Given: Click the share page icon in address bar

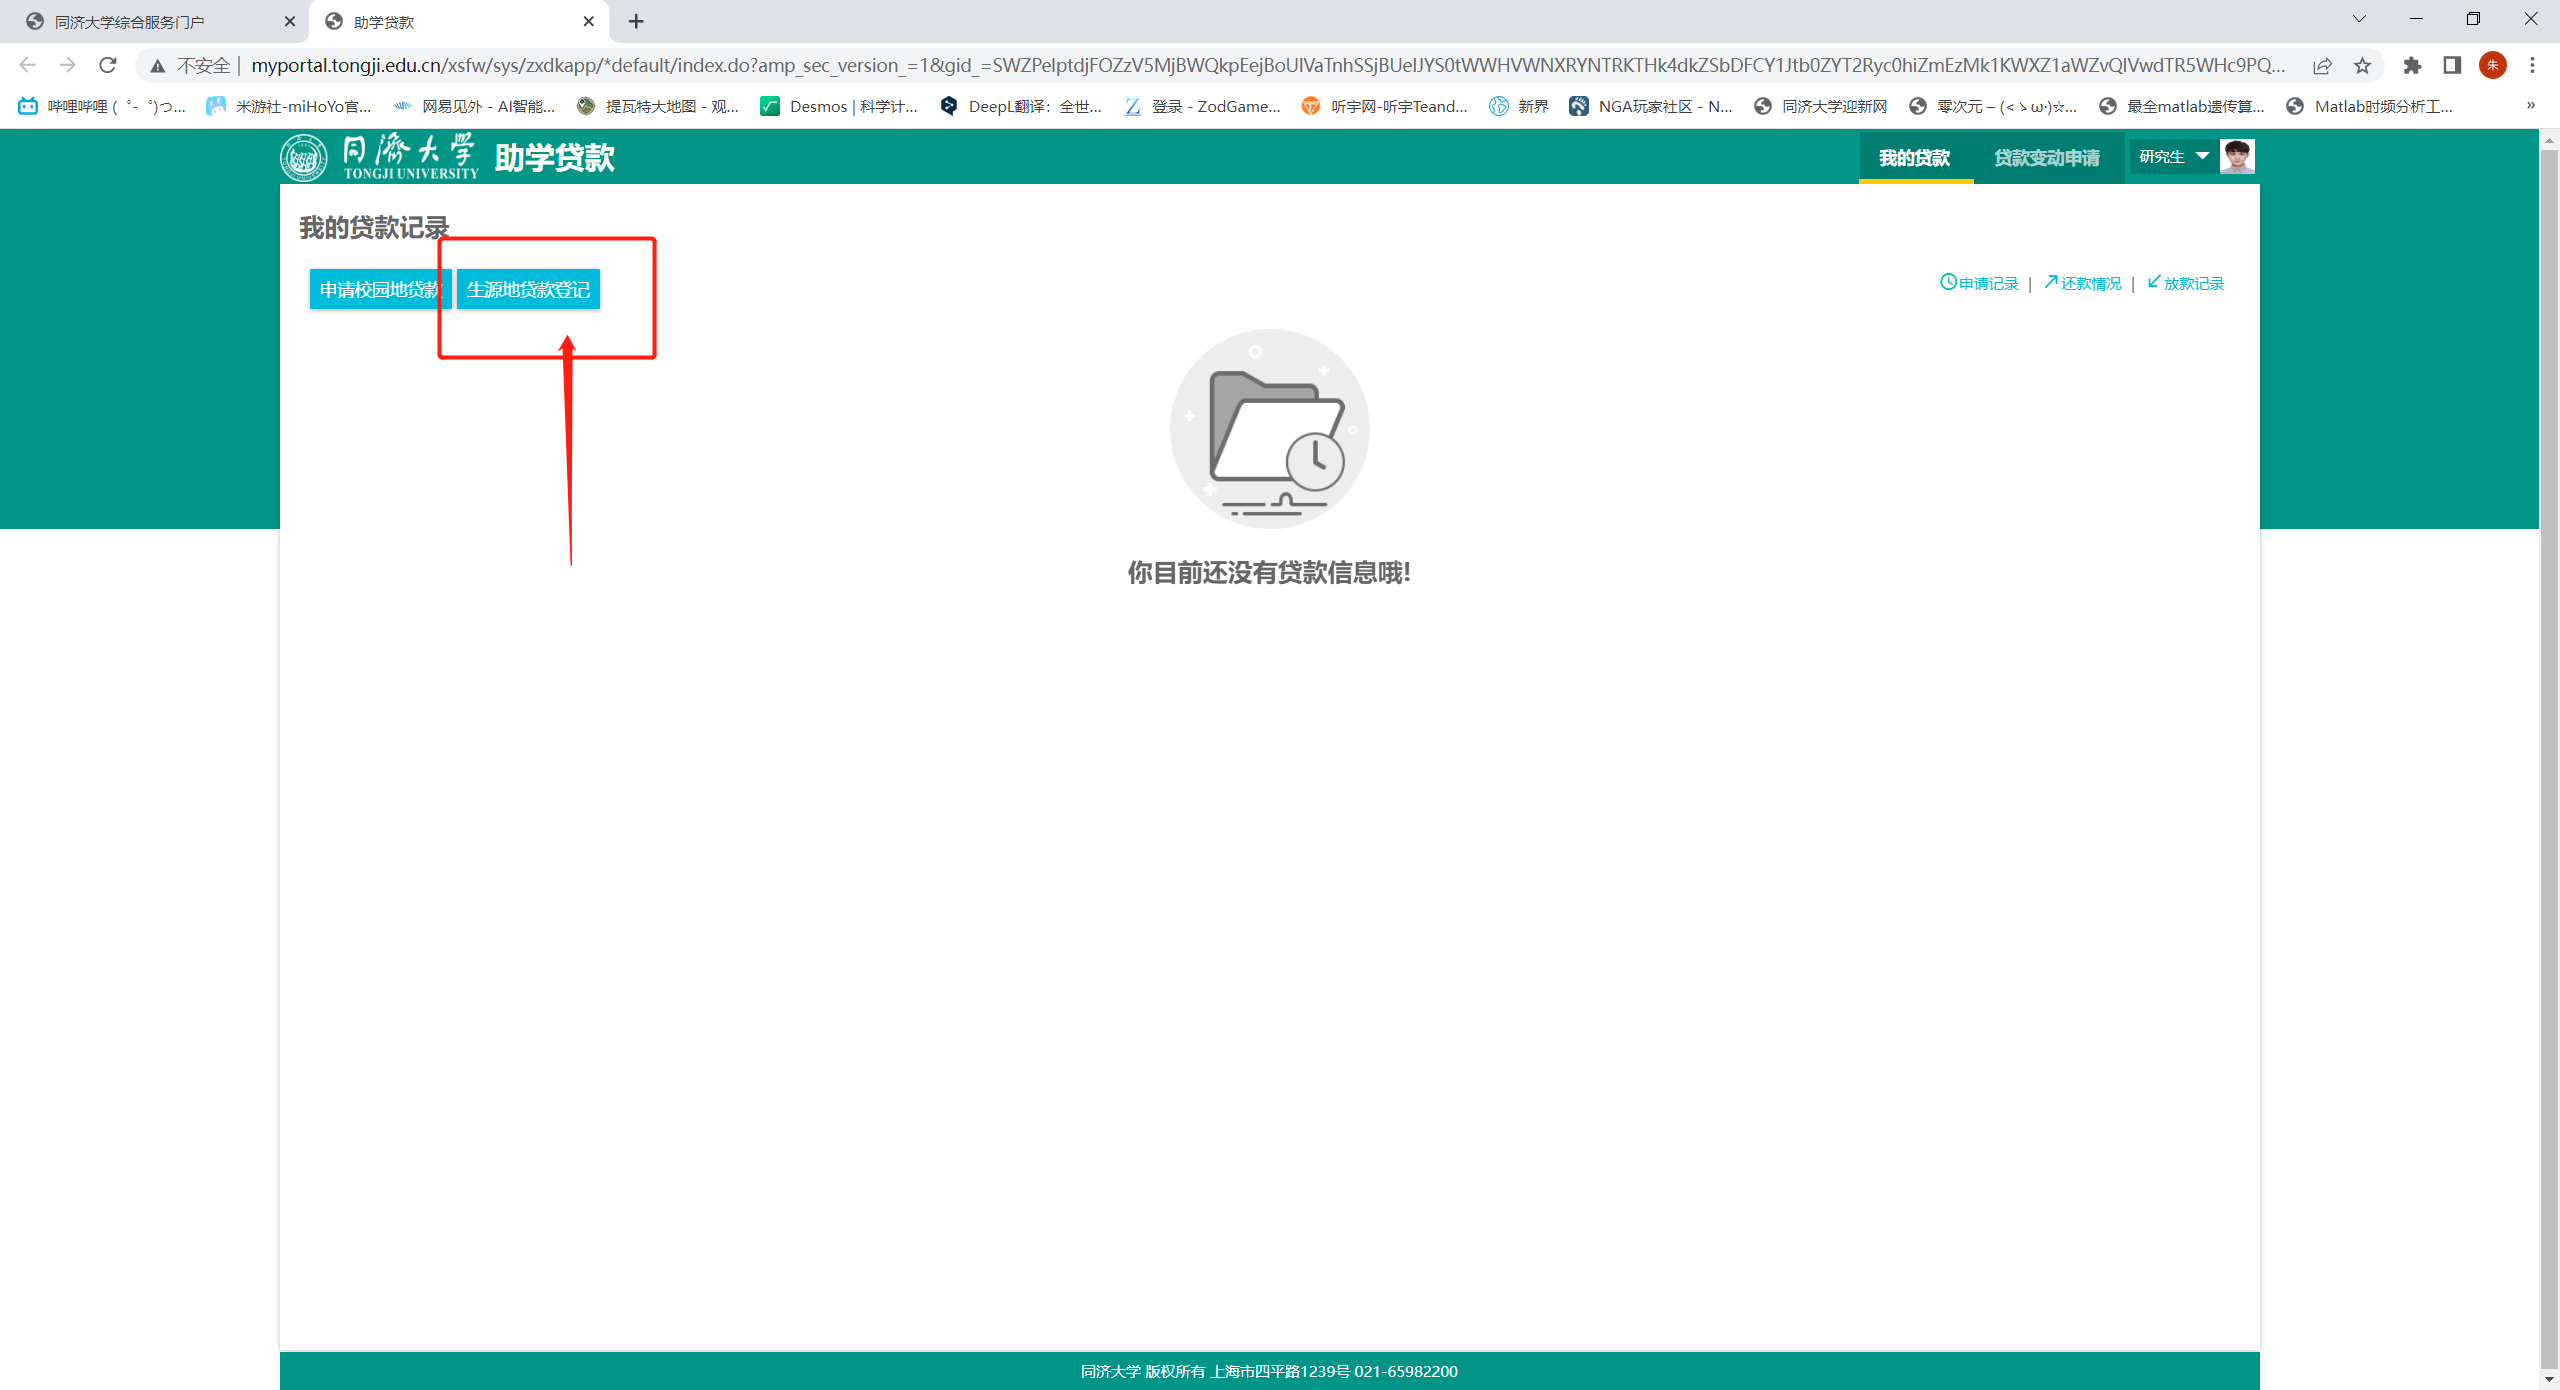Looking at the screenshot, I should coord(2322,65).
